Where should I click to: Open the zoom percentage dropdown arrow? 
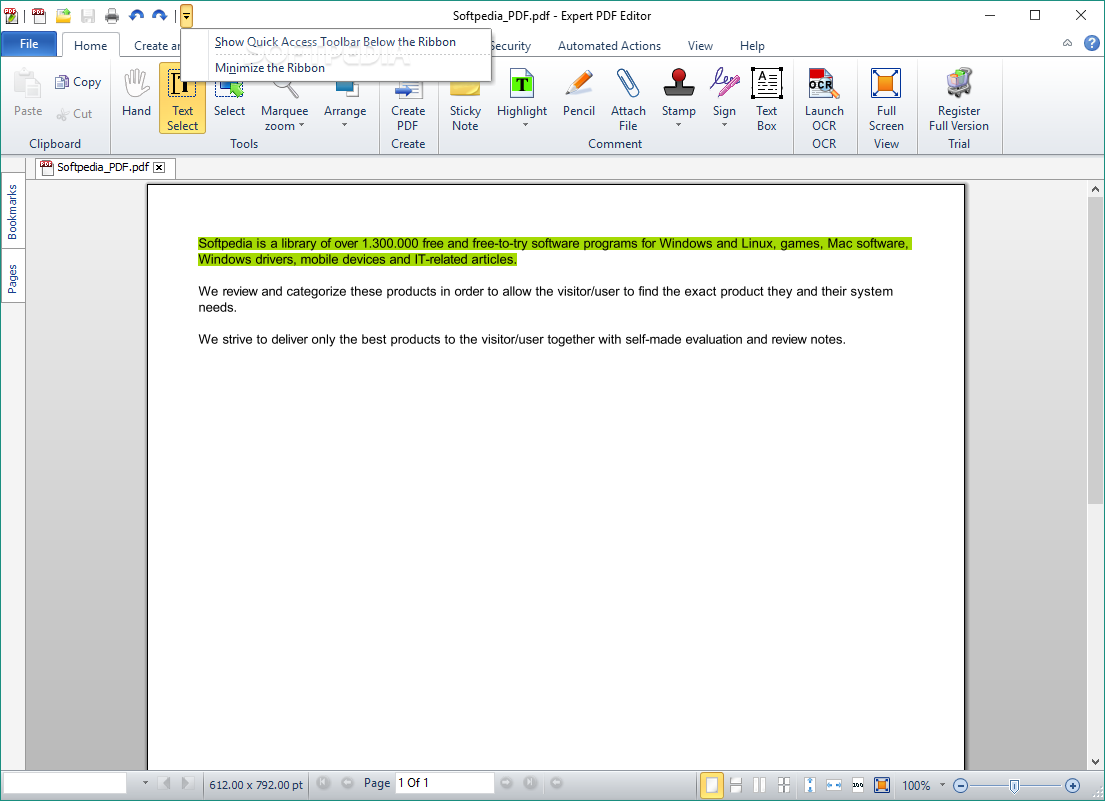click(942, 785)
